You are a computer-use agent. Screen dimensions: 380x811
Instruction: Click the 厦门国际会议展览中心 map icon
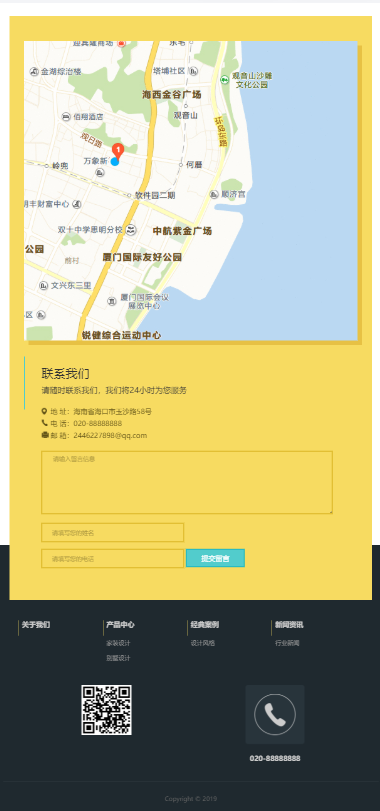click(x=112, y=301)
